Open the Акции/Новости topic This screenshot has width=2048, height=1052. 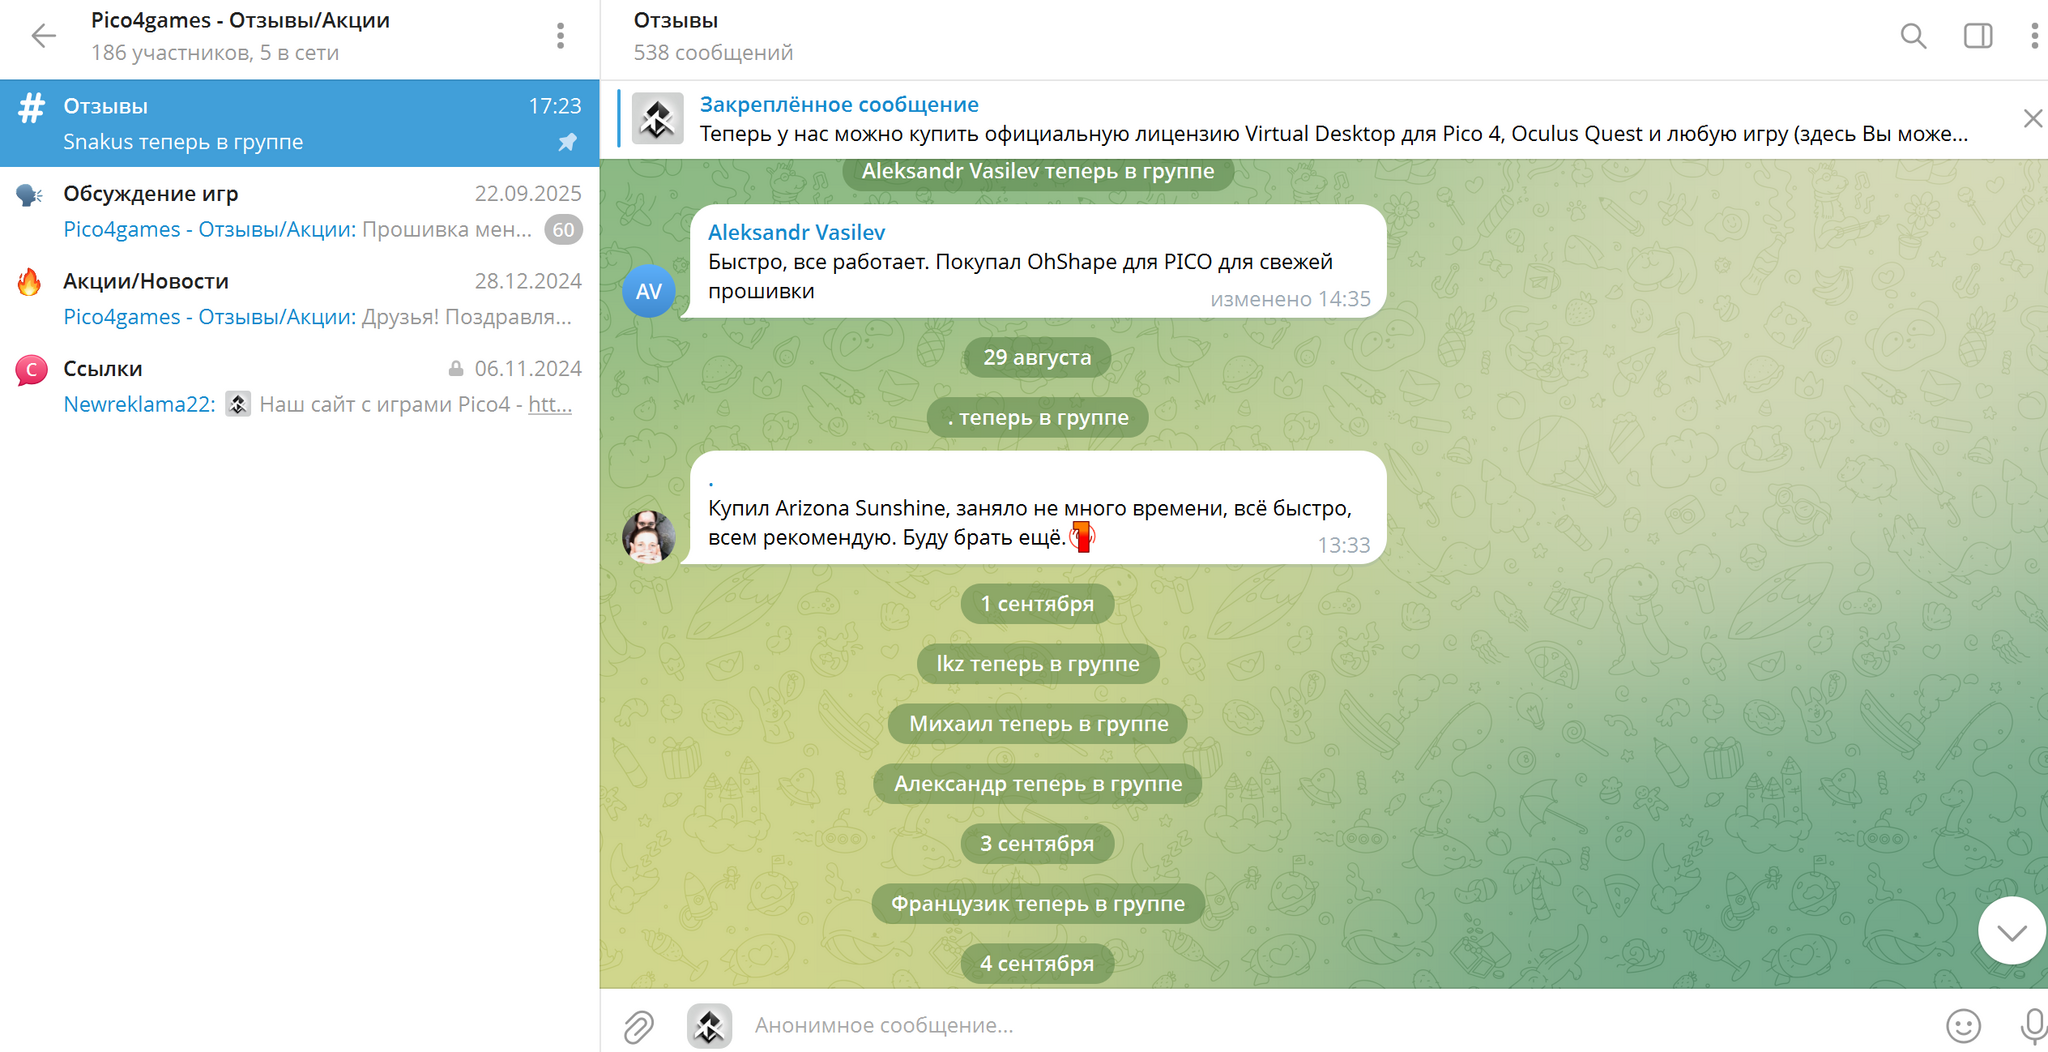point(300,299)
